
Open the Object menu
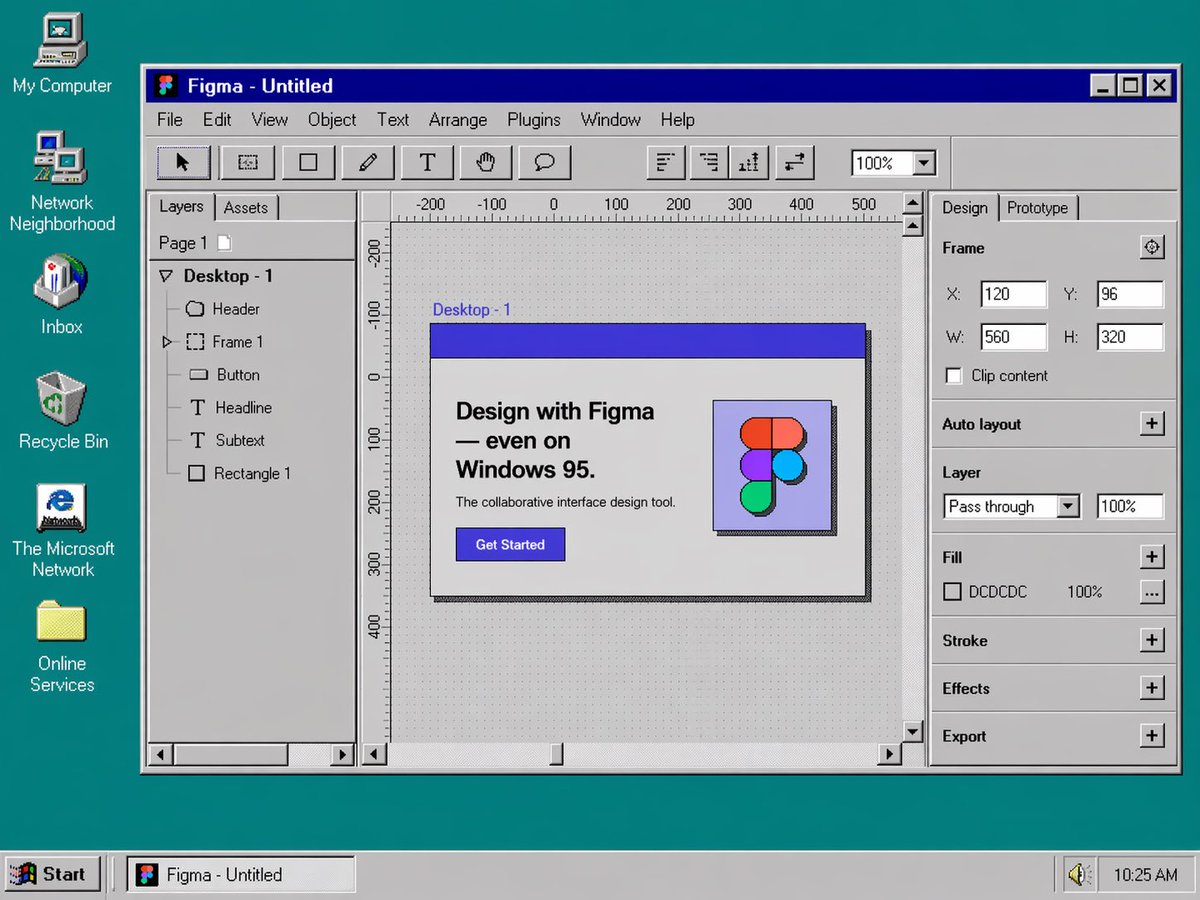pyautogui.click(x=332, y=120)
